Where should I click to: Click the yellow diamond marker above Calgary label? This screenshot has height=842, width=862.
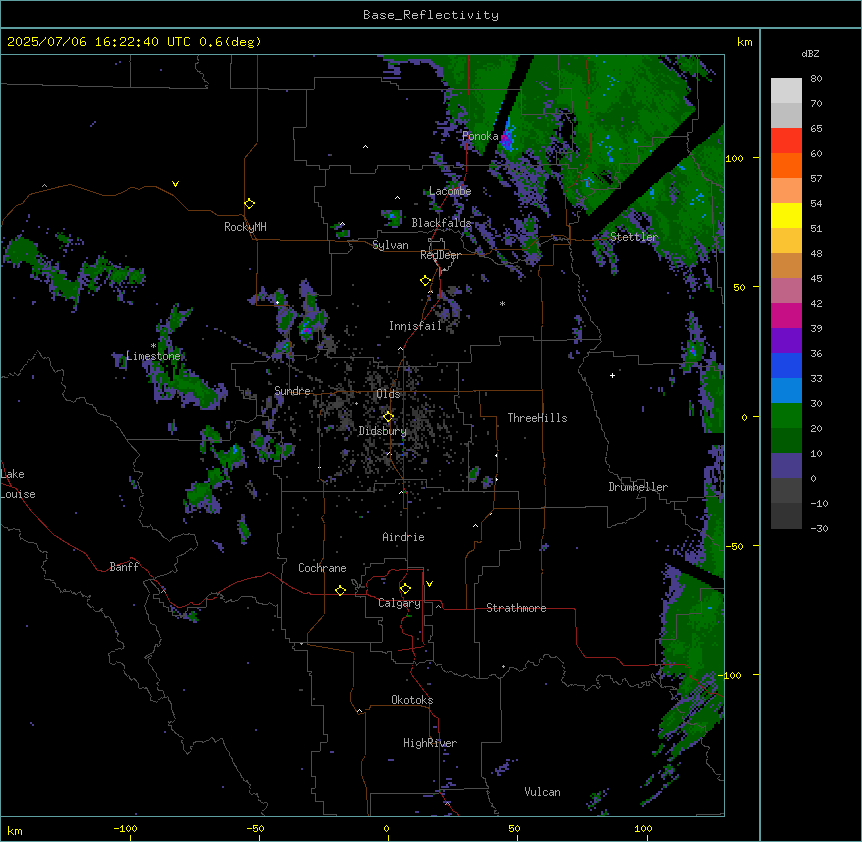[406, 589]
